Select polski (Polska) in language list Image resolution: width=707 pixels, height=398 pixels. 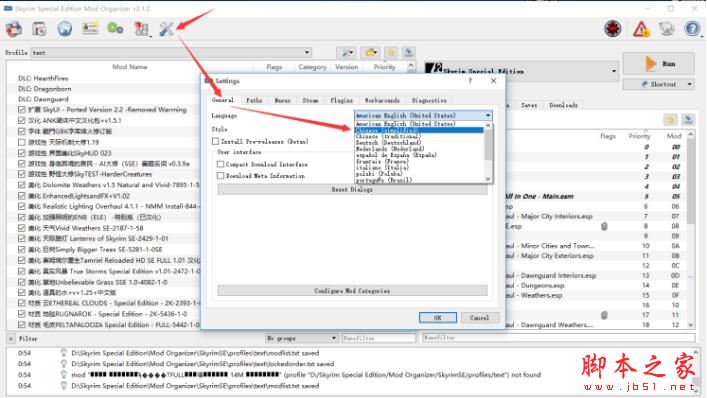coord(379,174)
